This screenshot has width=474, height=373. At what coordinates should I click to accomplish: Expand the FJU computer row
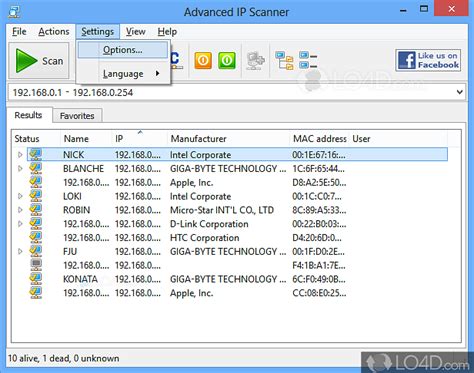pos(20,251)
